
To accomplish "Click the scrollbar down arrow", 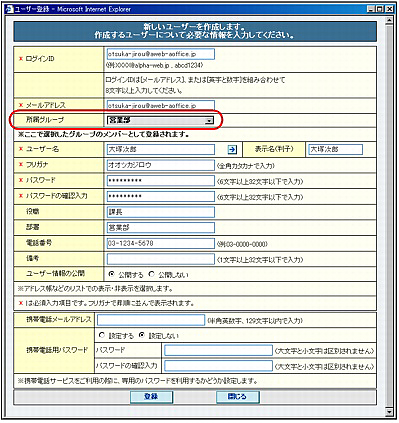I will tap(389, 412).
